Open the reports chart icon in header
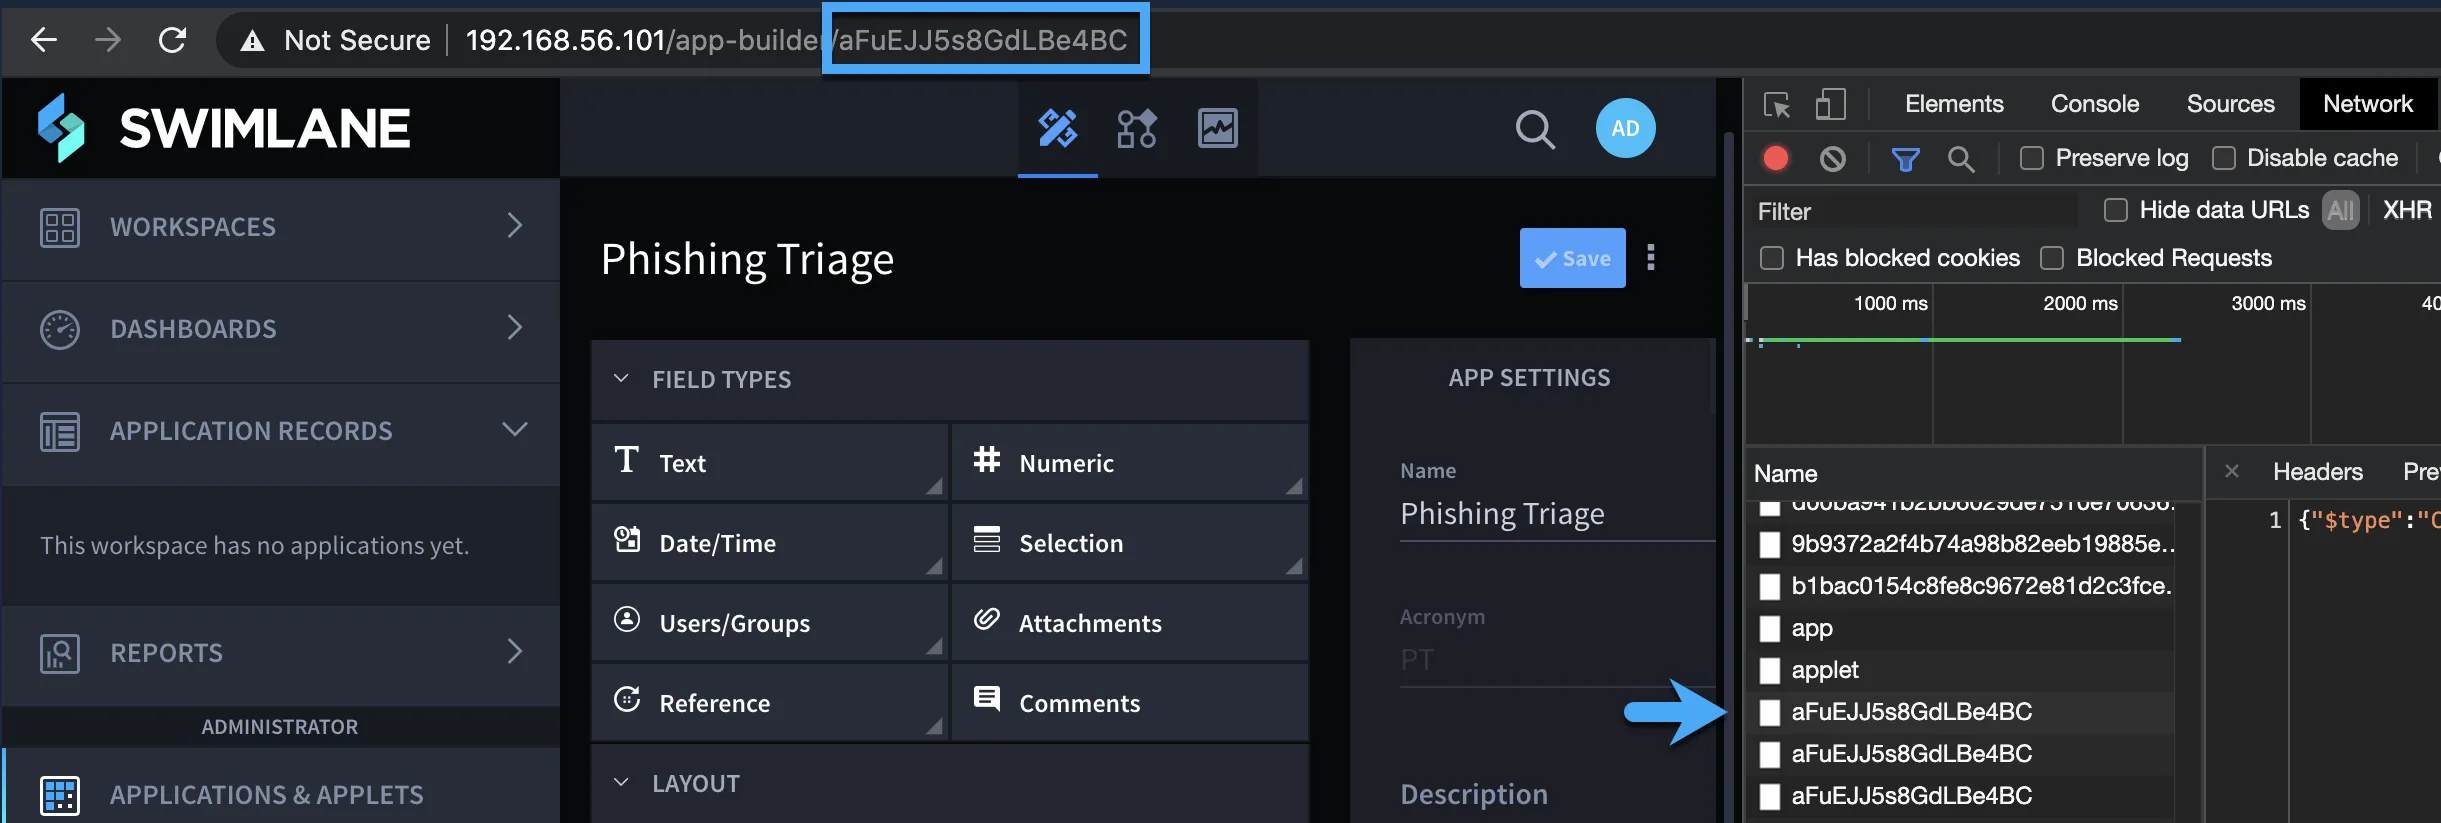This screenshot has width=2441, height=823. point(1217,128)
